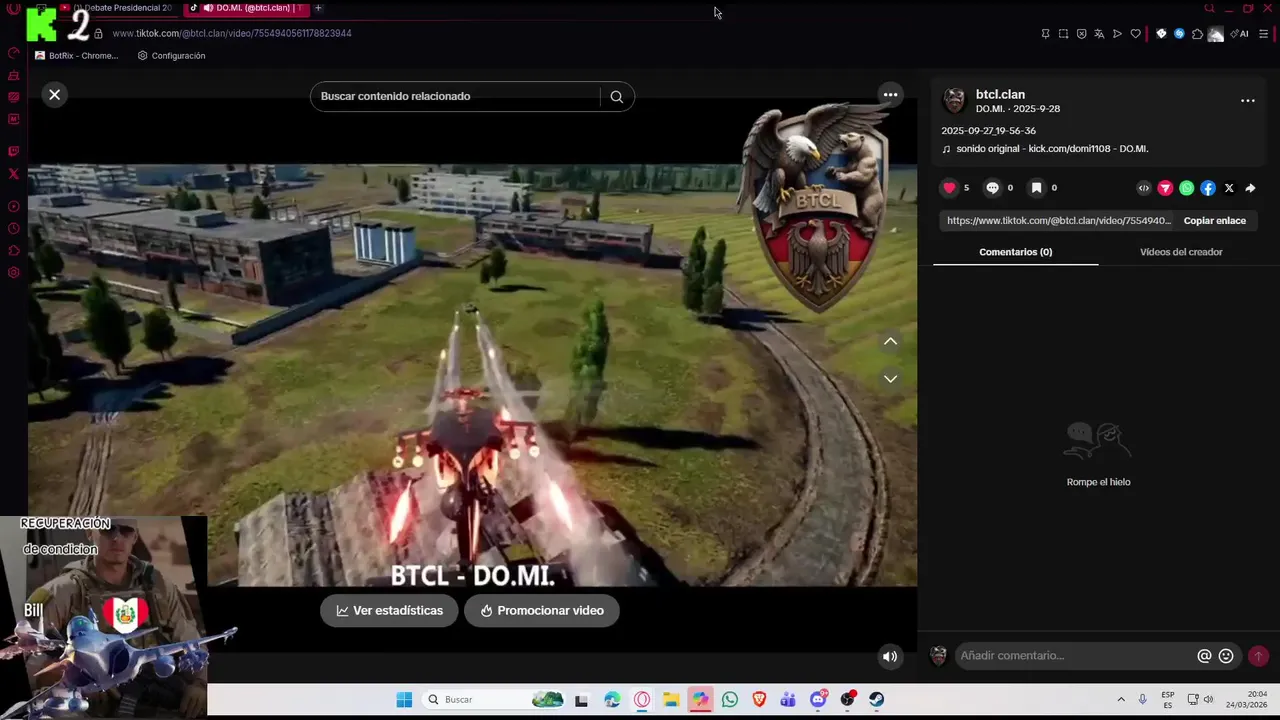Close the TikTok video viewer with X

55,95
